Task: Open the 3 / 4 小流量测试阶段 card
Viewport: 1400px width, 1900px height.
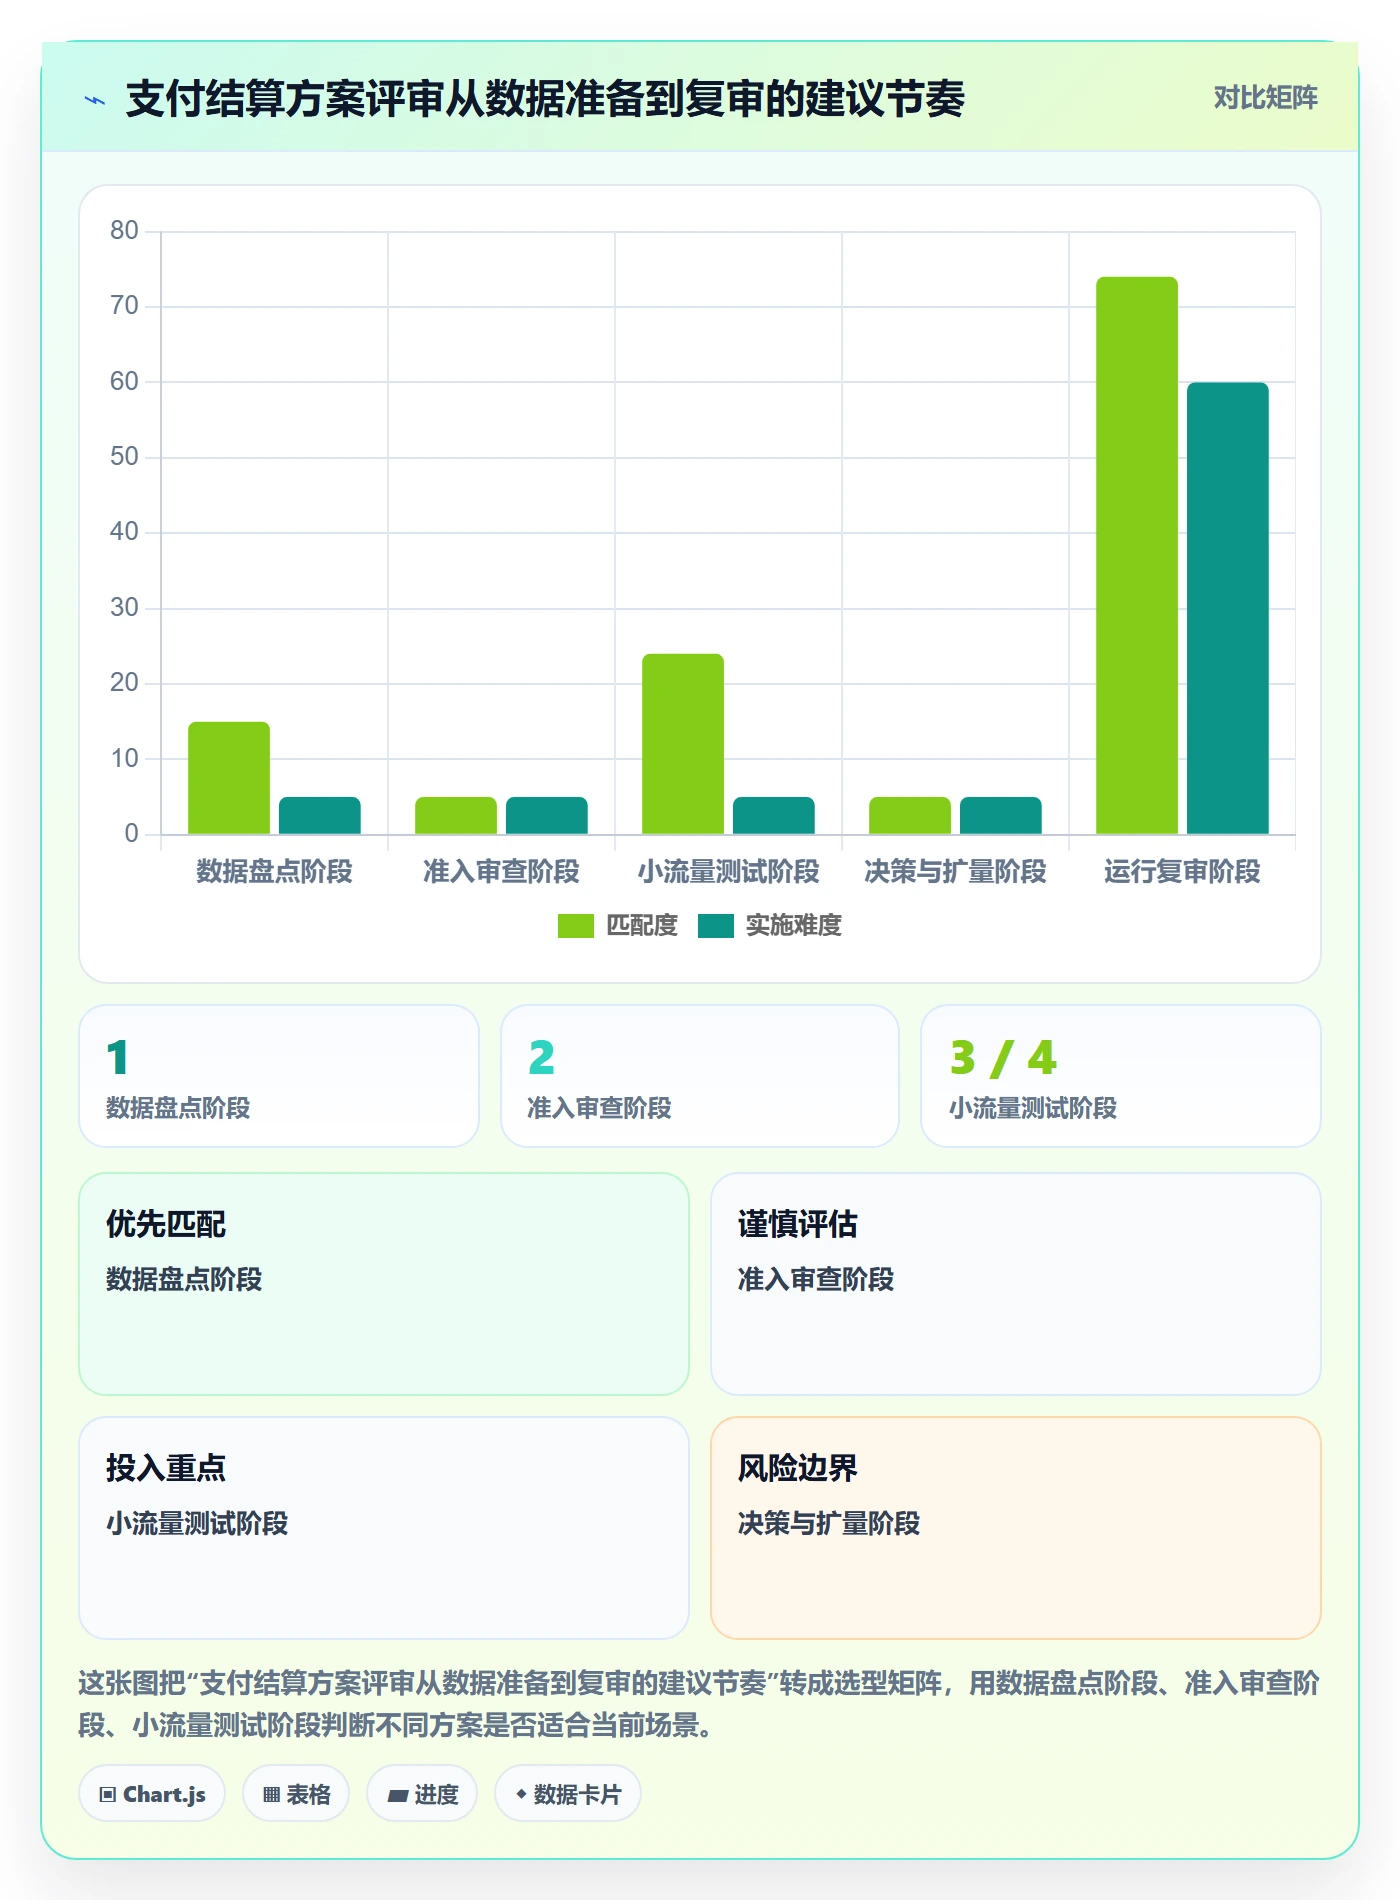Action: point(1121,1076)
